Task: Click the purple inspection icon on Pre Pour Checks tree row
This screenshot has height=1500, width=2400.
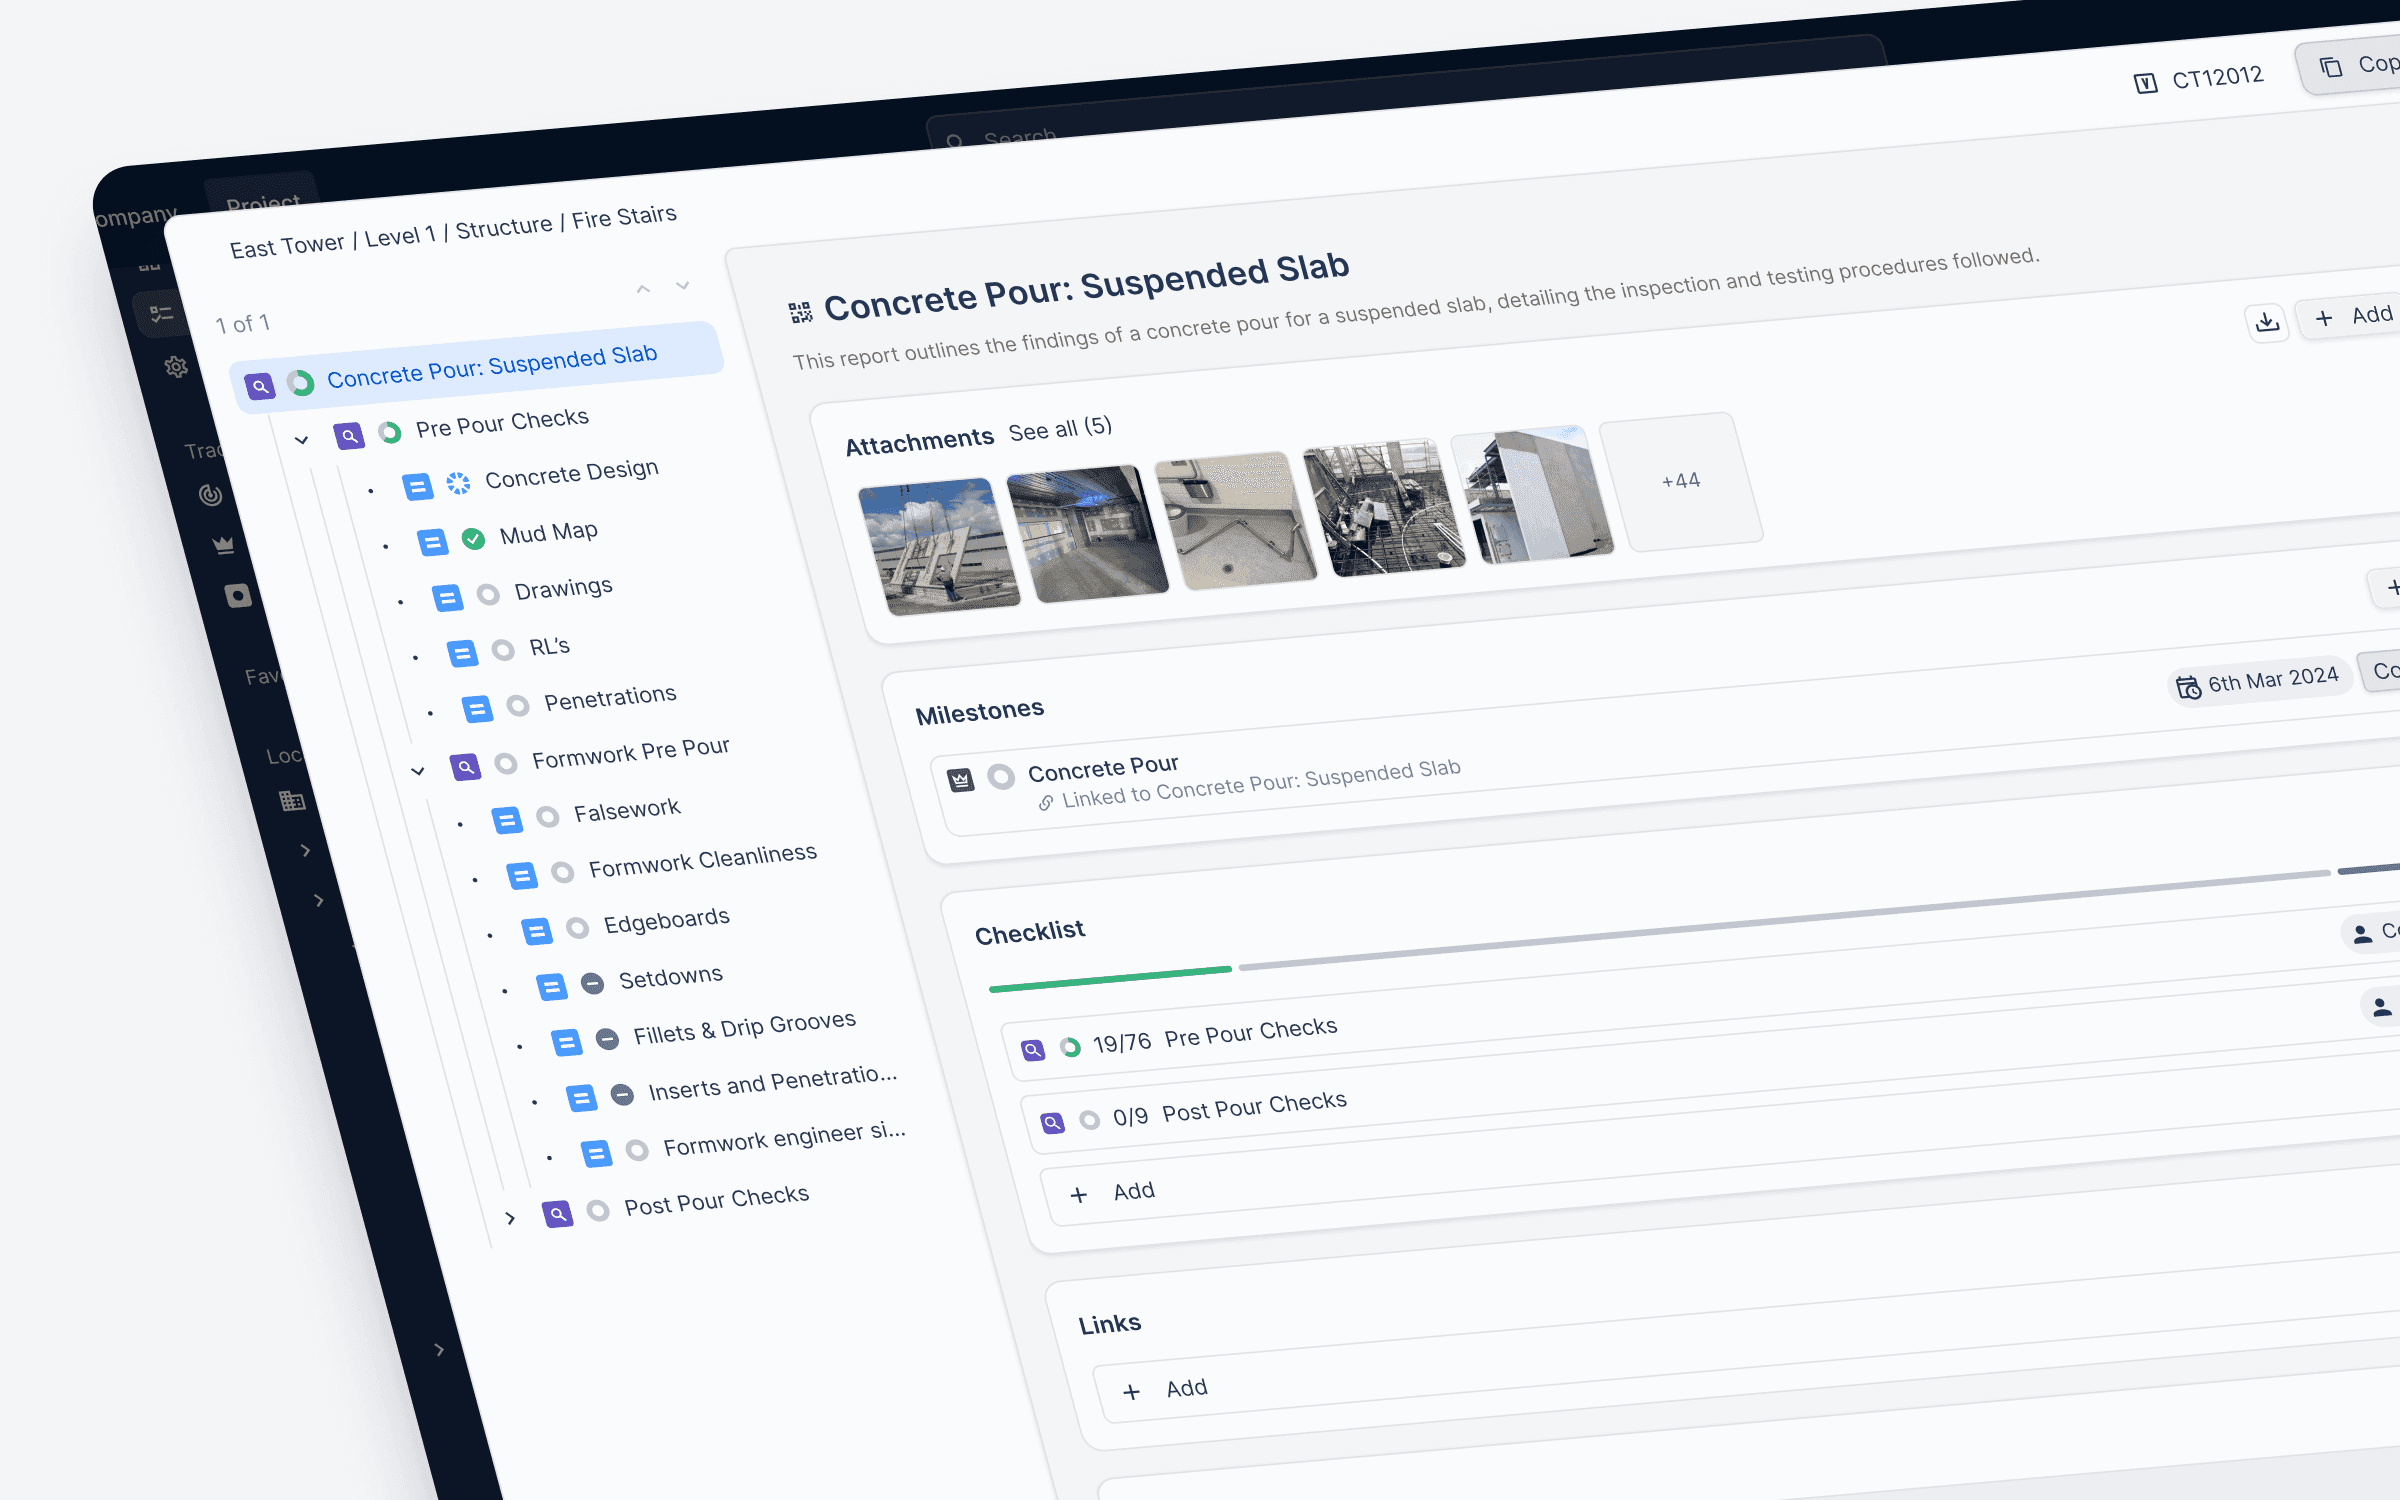Action: tap(349, 436)
